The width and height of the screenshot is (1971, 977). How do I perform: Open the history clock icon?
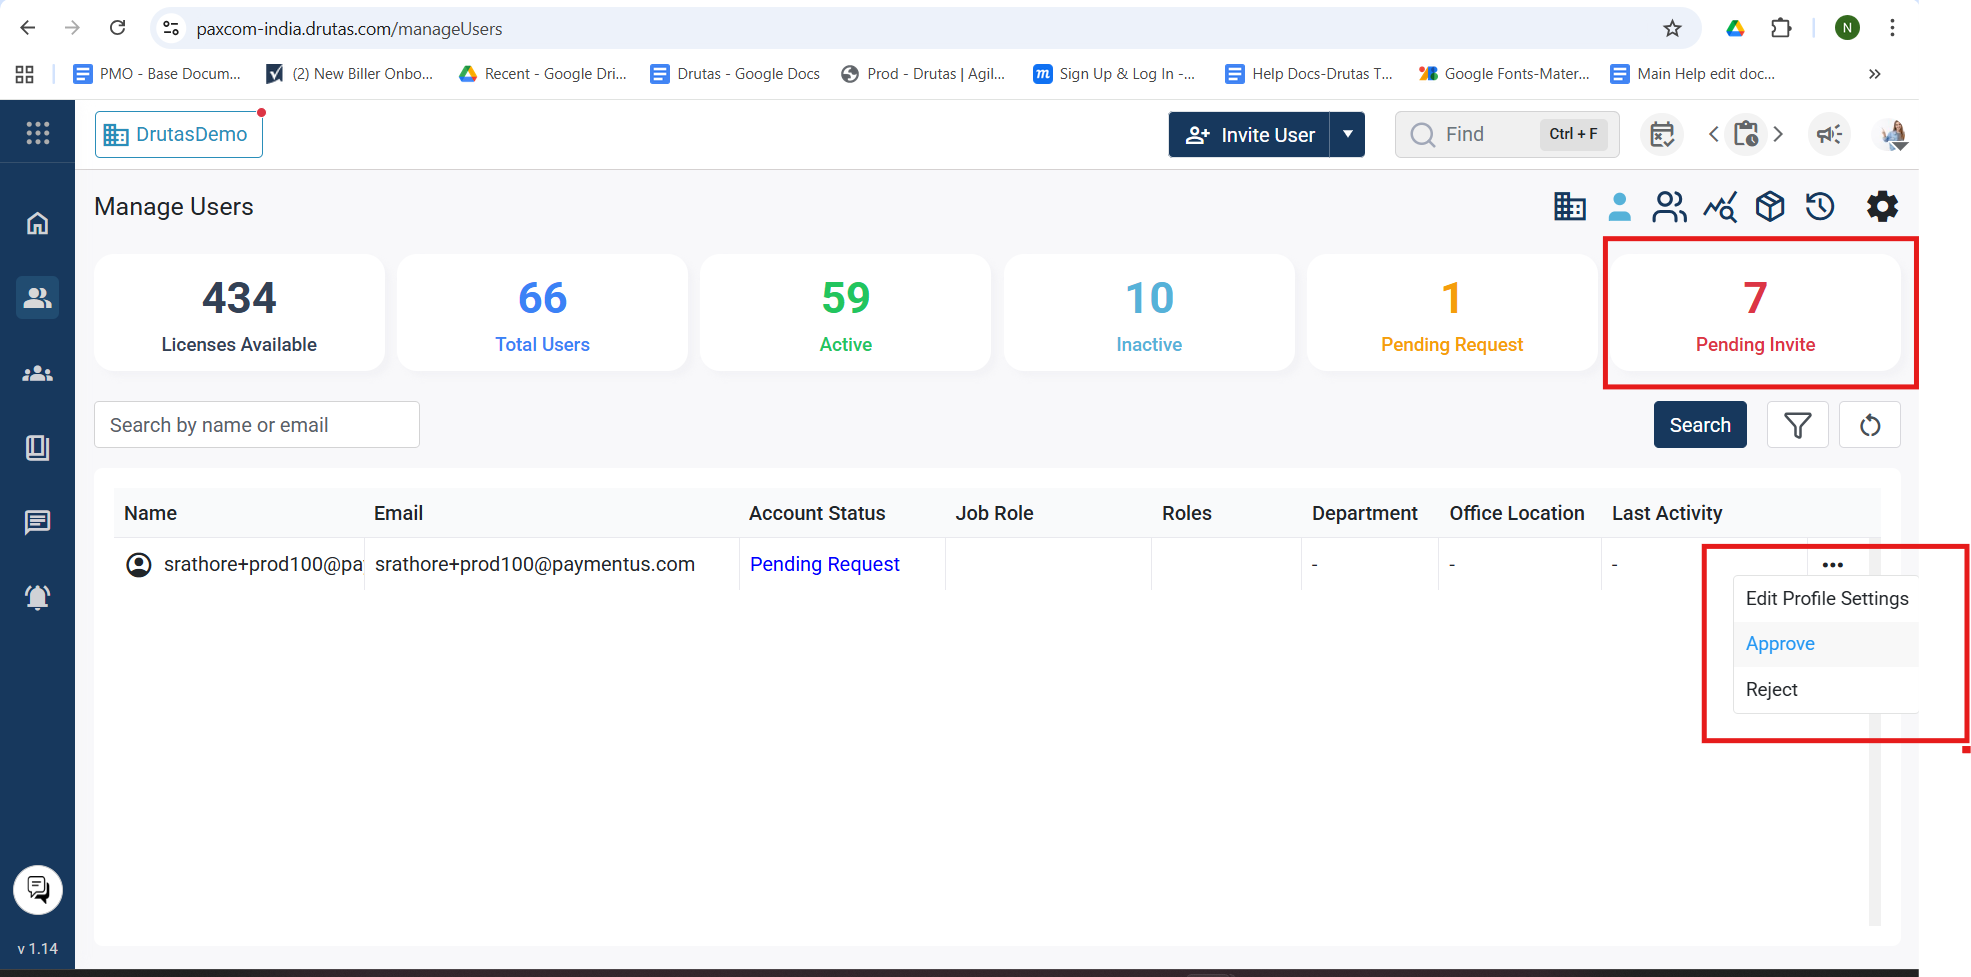(1820, 207)
